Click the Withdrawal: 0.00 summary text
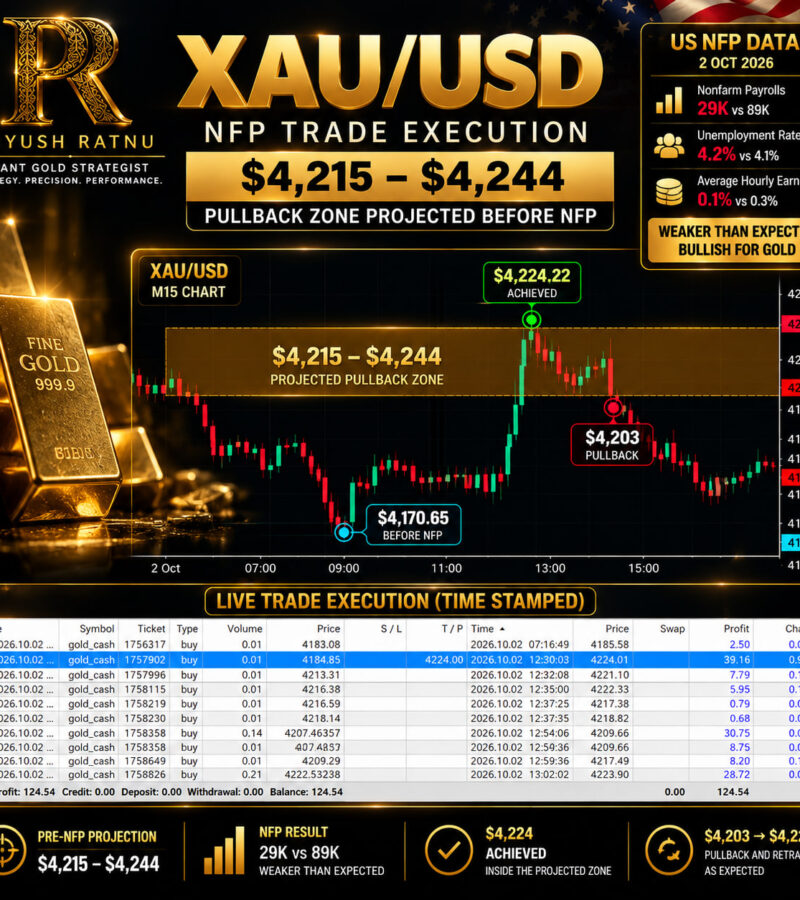800x900 pixels. [x=225, y=792]
